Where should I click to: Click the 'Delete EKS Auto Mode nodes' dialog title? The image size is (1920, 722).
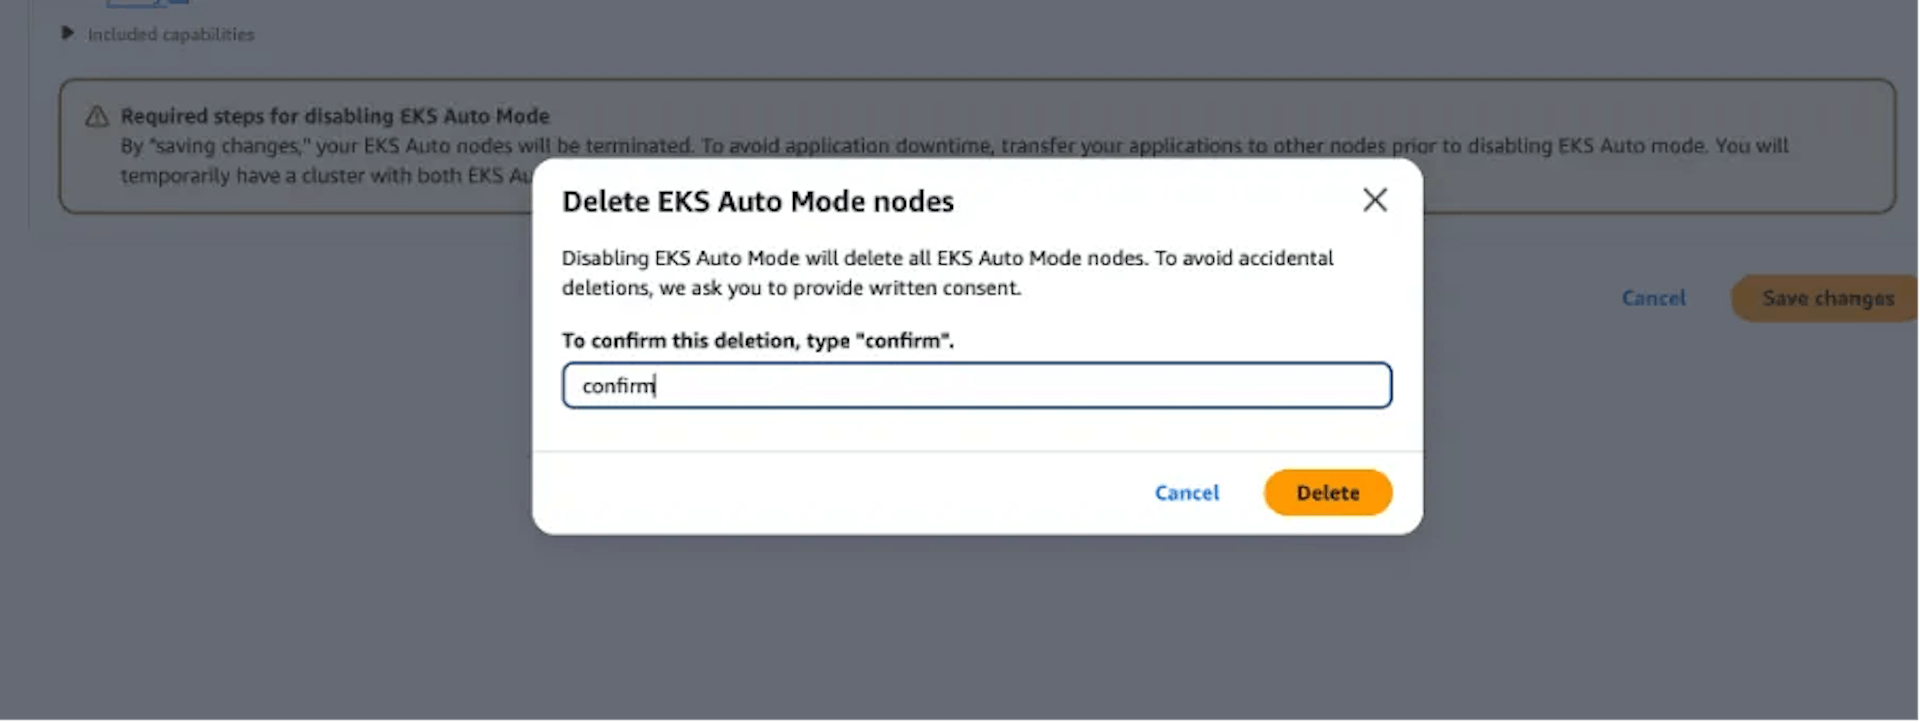pos(758,201)
